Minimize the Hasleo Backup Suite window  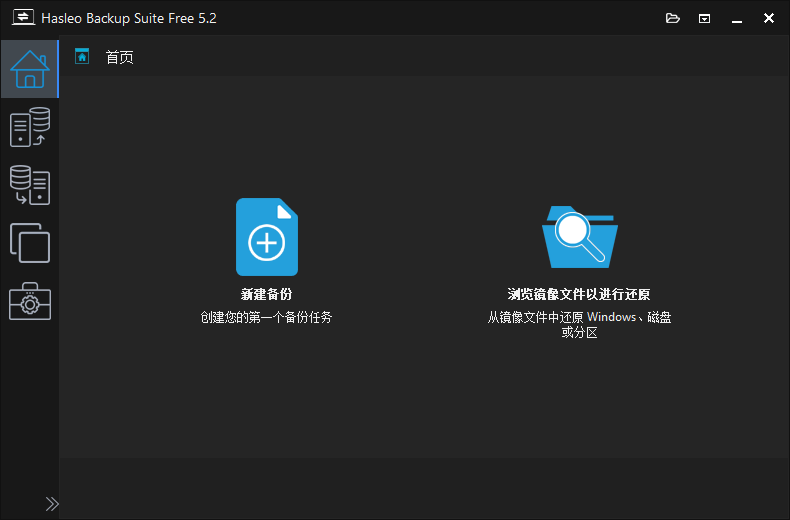pyautogui.click(x=737, y=18)
